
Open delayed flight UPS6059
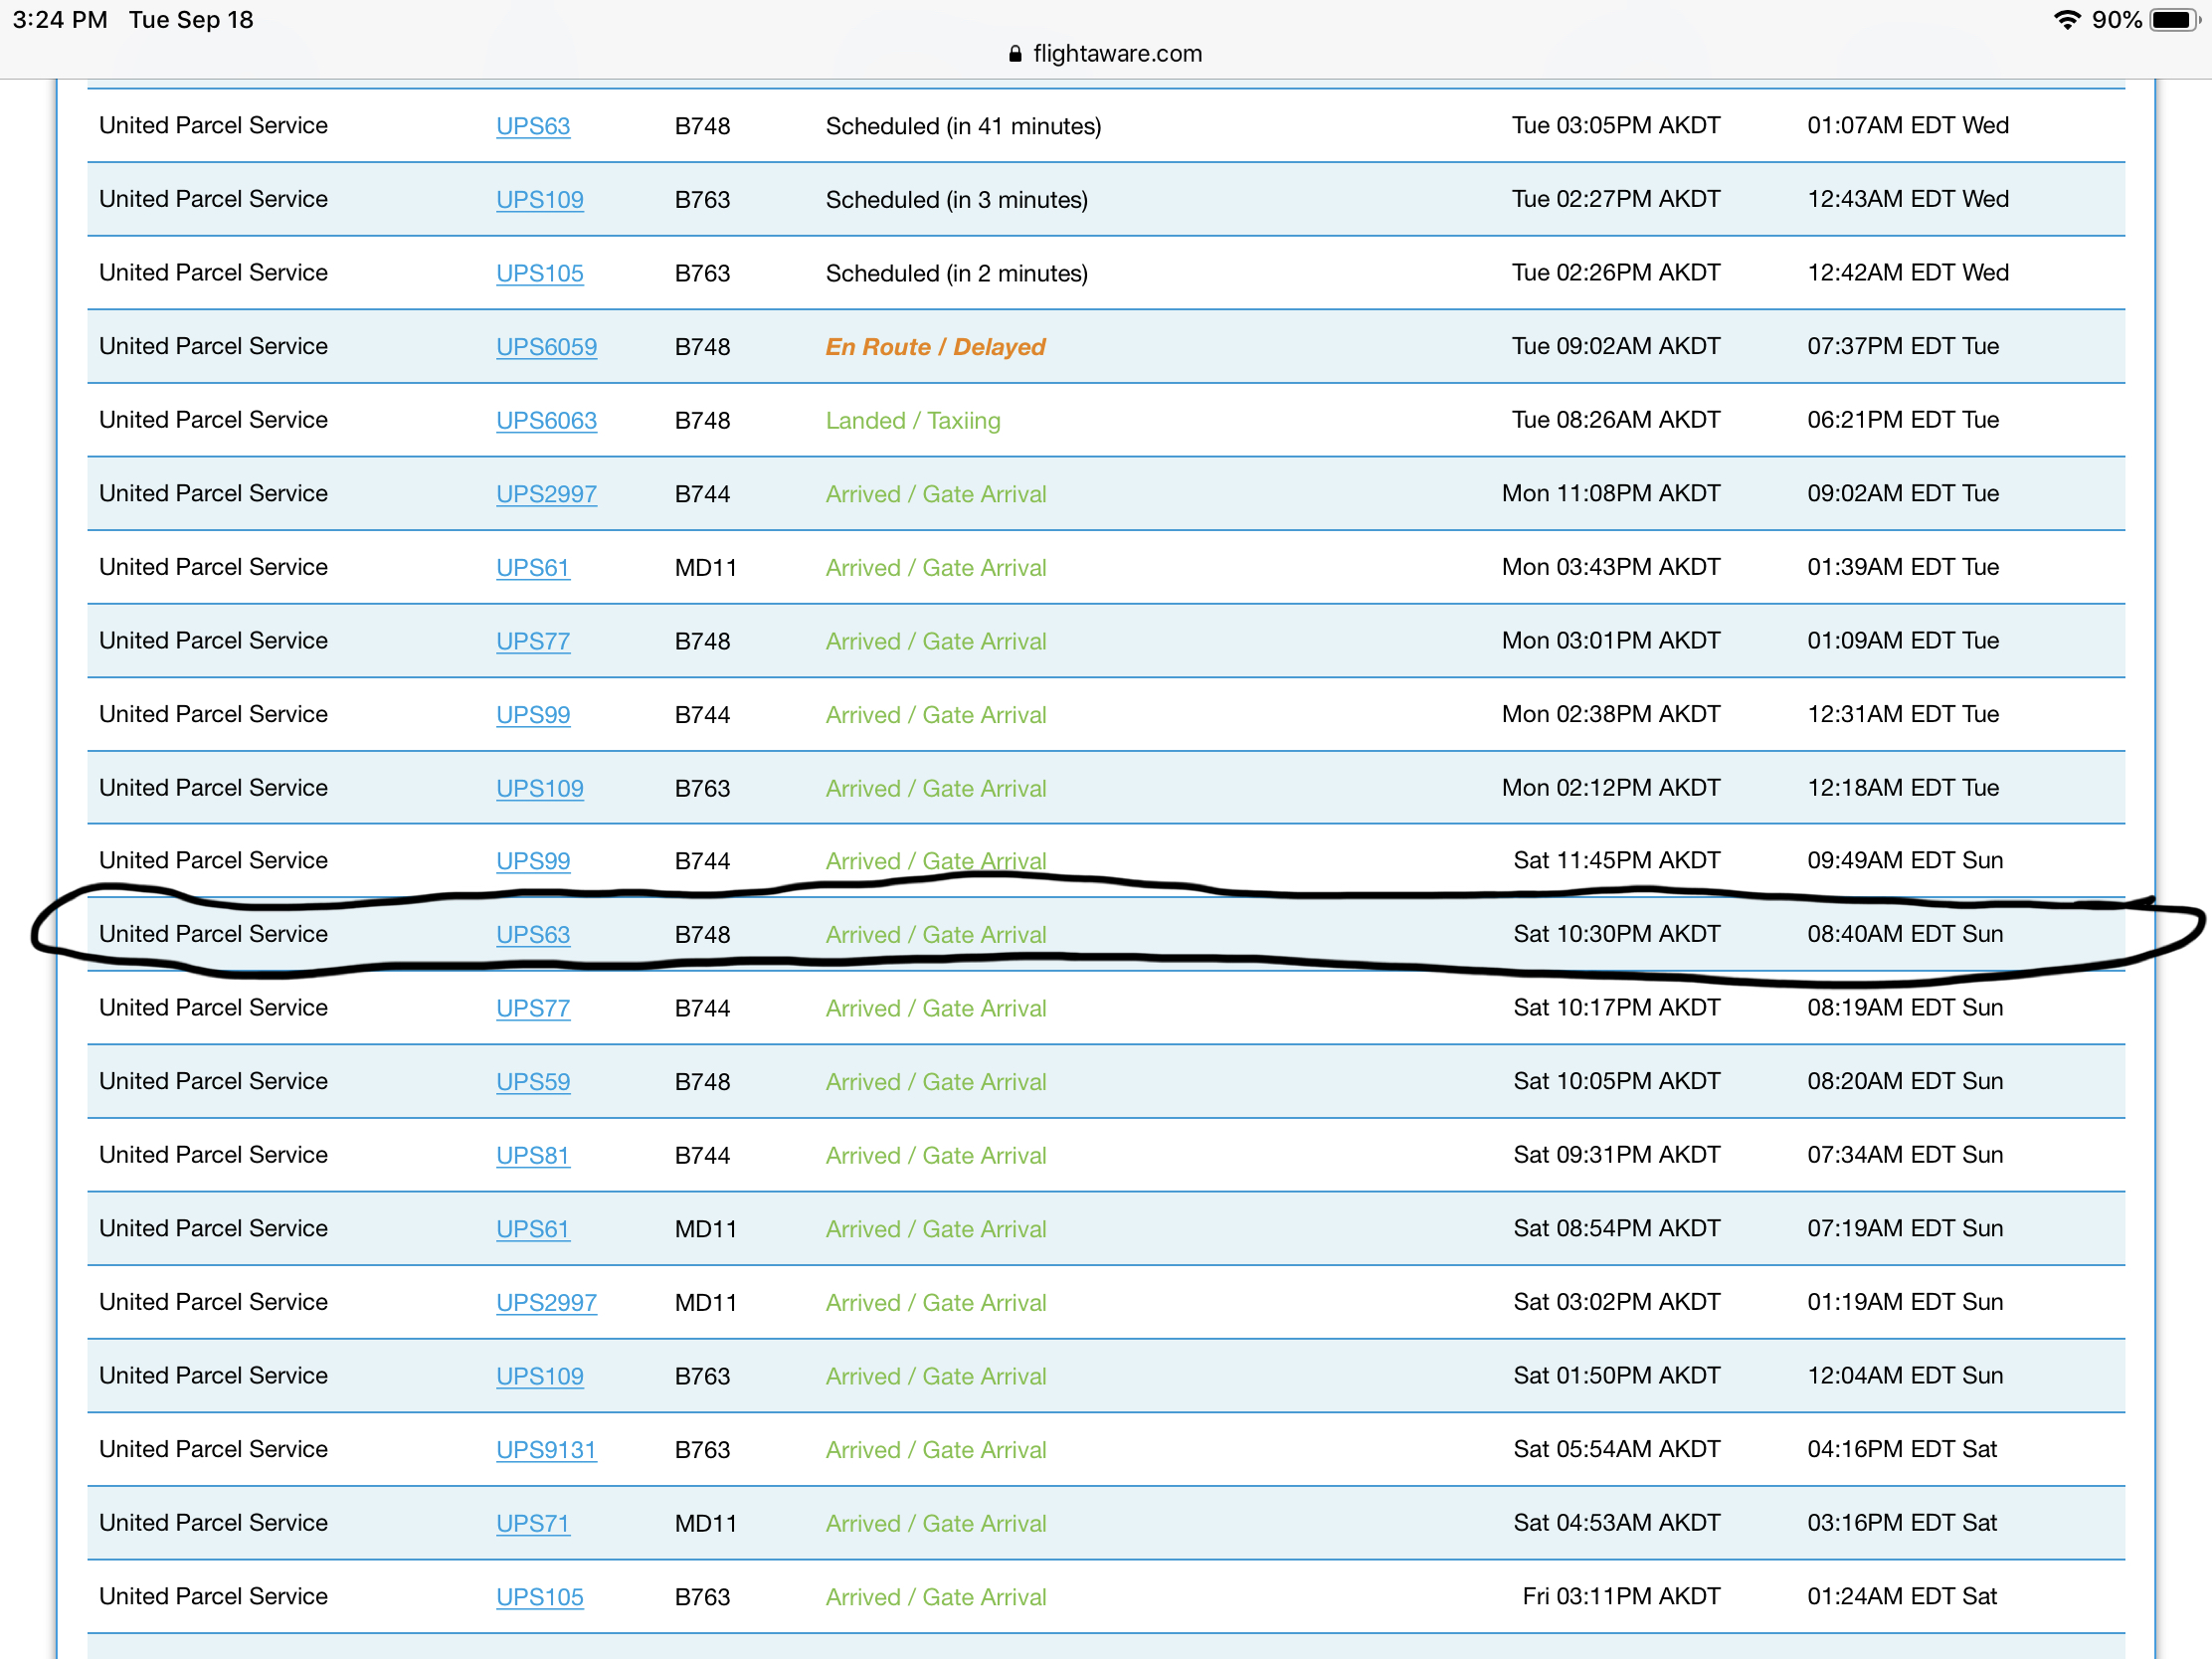coord(546,347)
